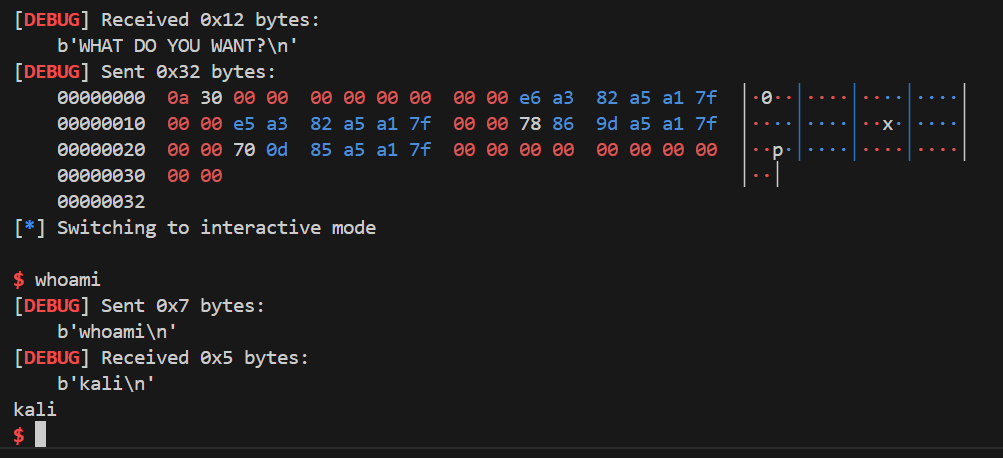The height and width of the screenshot is (458, 1003).
Task: Click the 'kali' output line
Action: [x=35, y=409]
